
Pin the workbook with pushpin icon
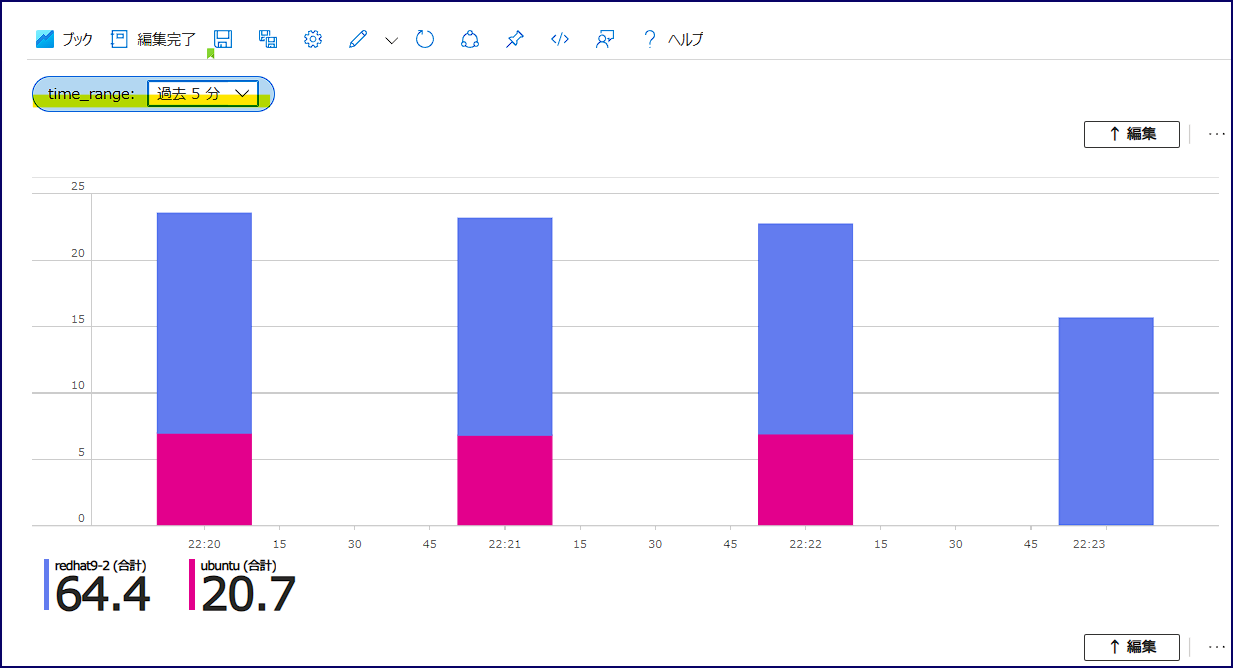pyautogui.click(x=515, y=39)
